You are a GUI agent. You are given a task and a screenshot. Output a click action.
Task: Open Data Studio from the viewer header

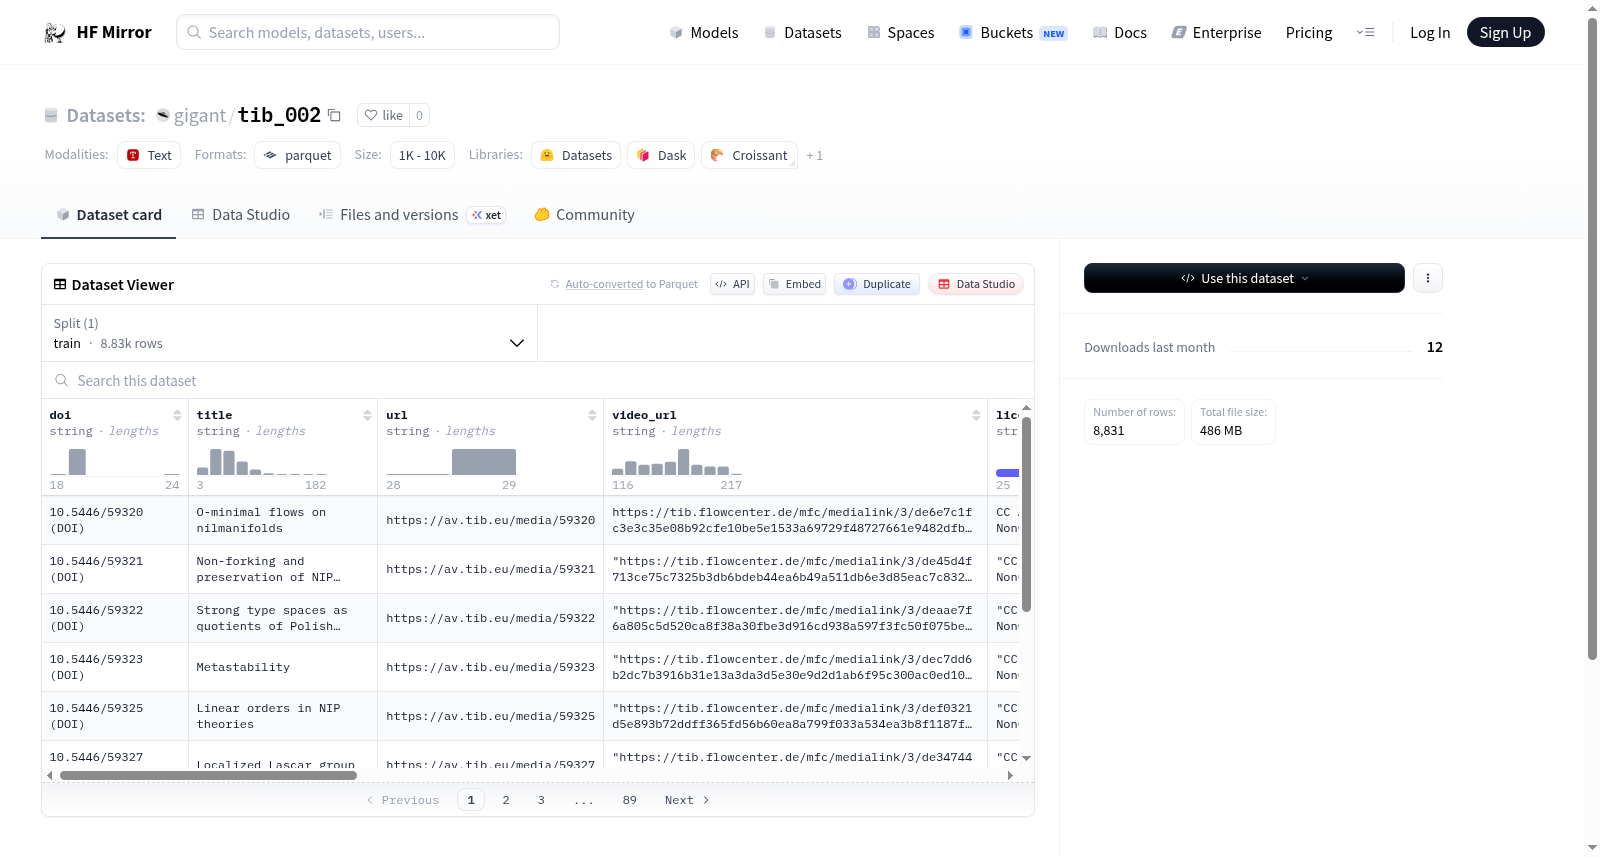point(976,285)
